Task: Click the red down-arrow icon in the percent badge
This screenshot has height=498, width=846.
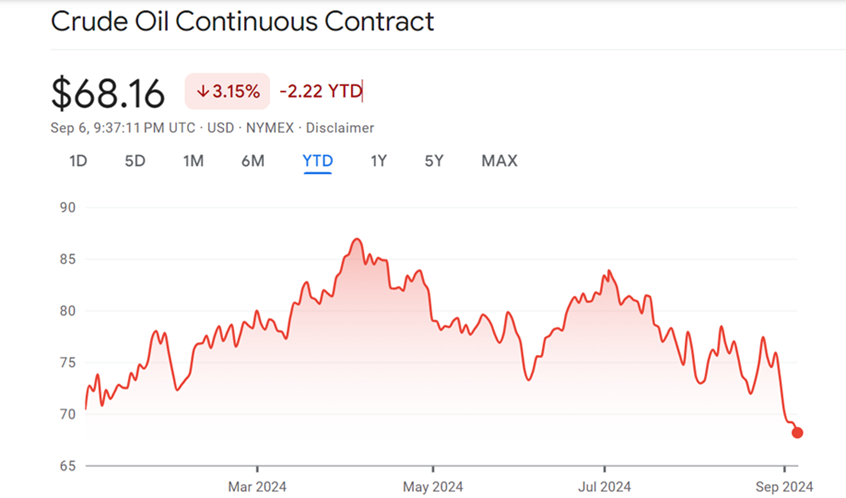Action: pyautogui.click(x=203, y=92)
